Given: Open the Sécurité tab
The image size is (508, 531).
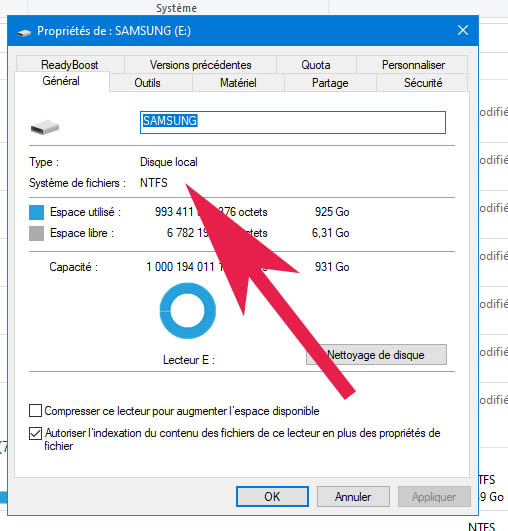Looking at the screenshot, I should tap(423, 83).
